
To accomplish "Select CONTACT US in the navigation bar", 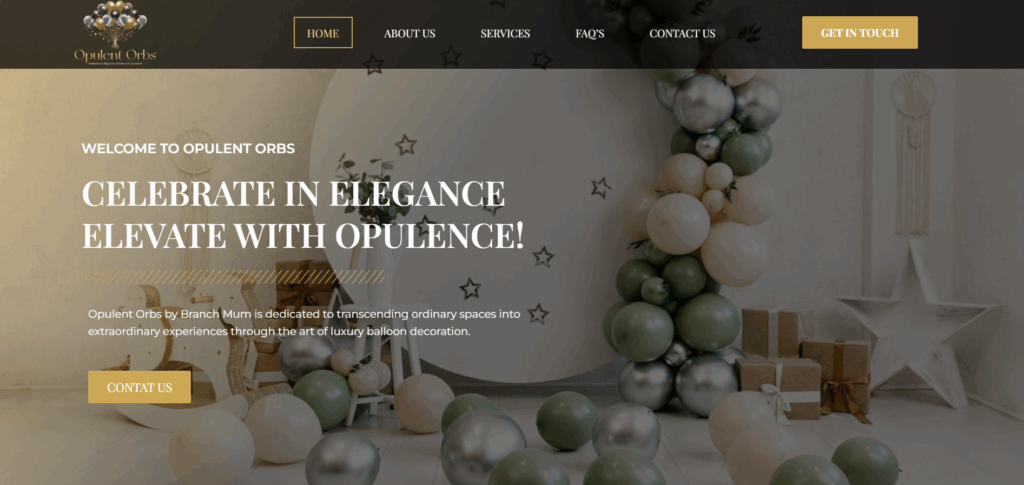I will (x=682, y=33).
